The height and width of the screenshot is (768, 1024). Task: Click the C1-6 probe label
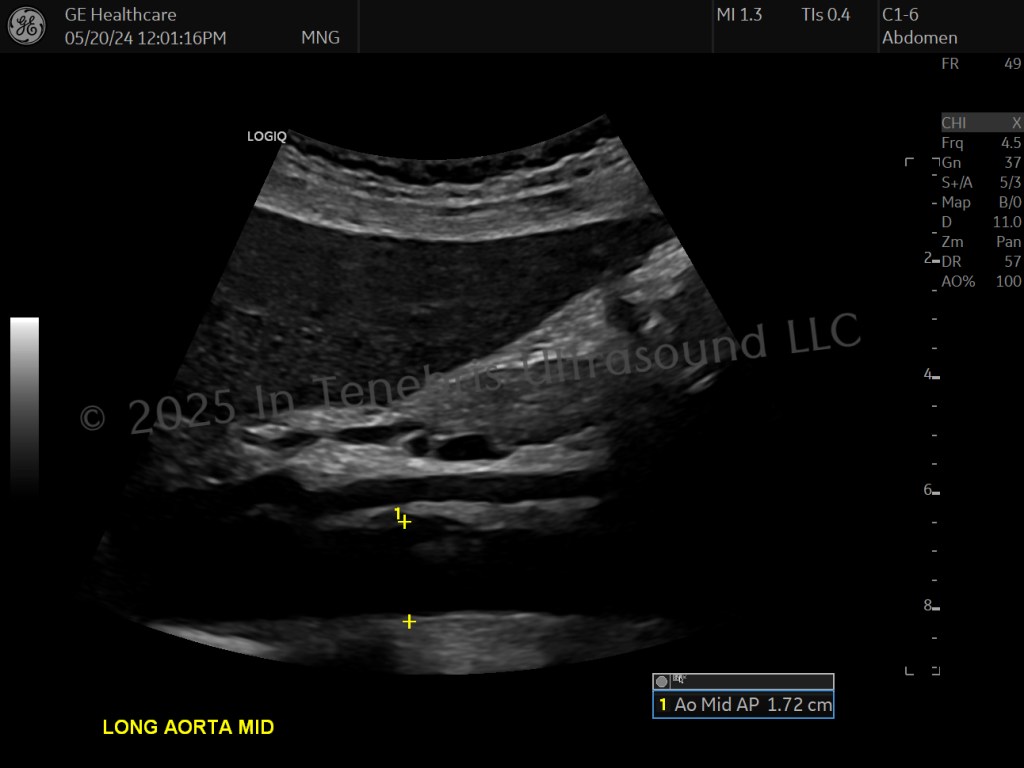(x=900, y=14)
